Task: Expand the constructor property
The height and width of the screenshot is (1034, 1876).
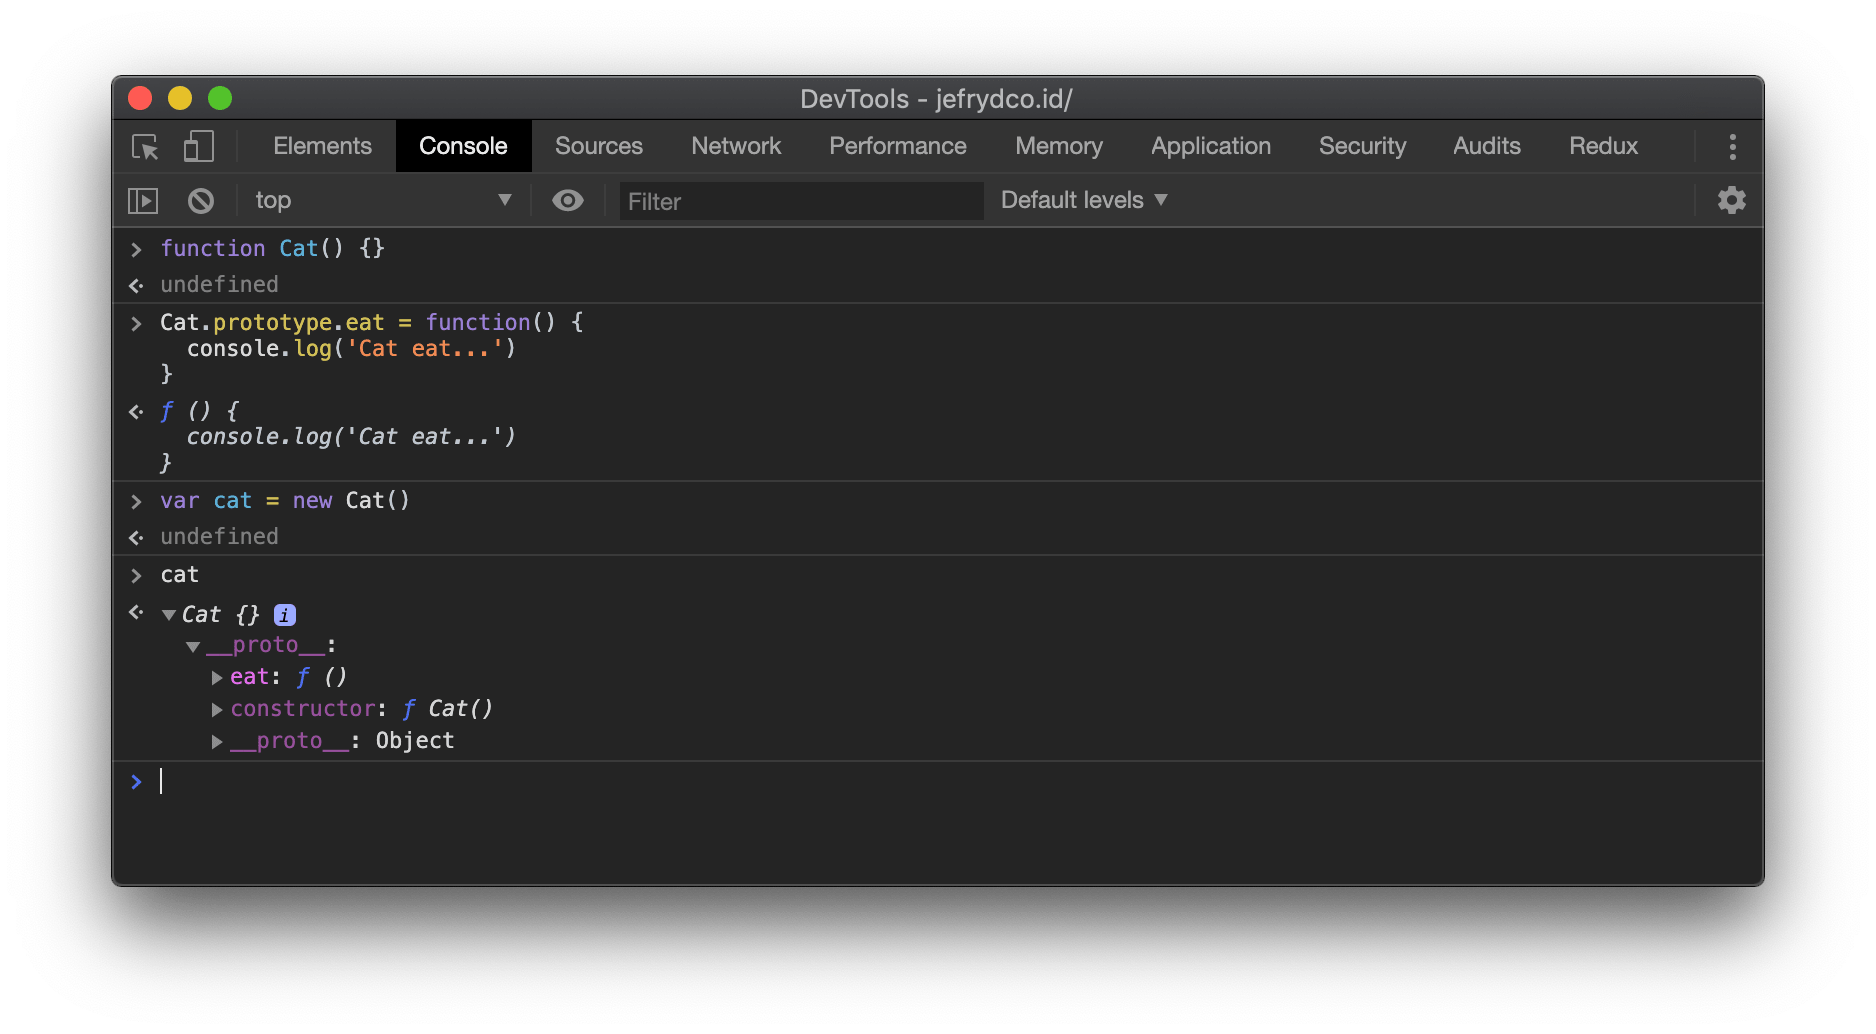Action: (x=216, y=710)
